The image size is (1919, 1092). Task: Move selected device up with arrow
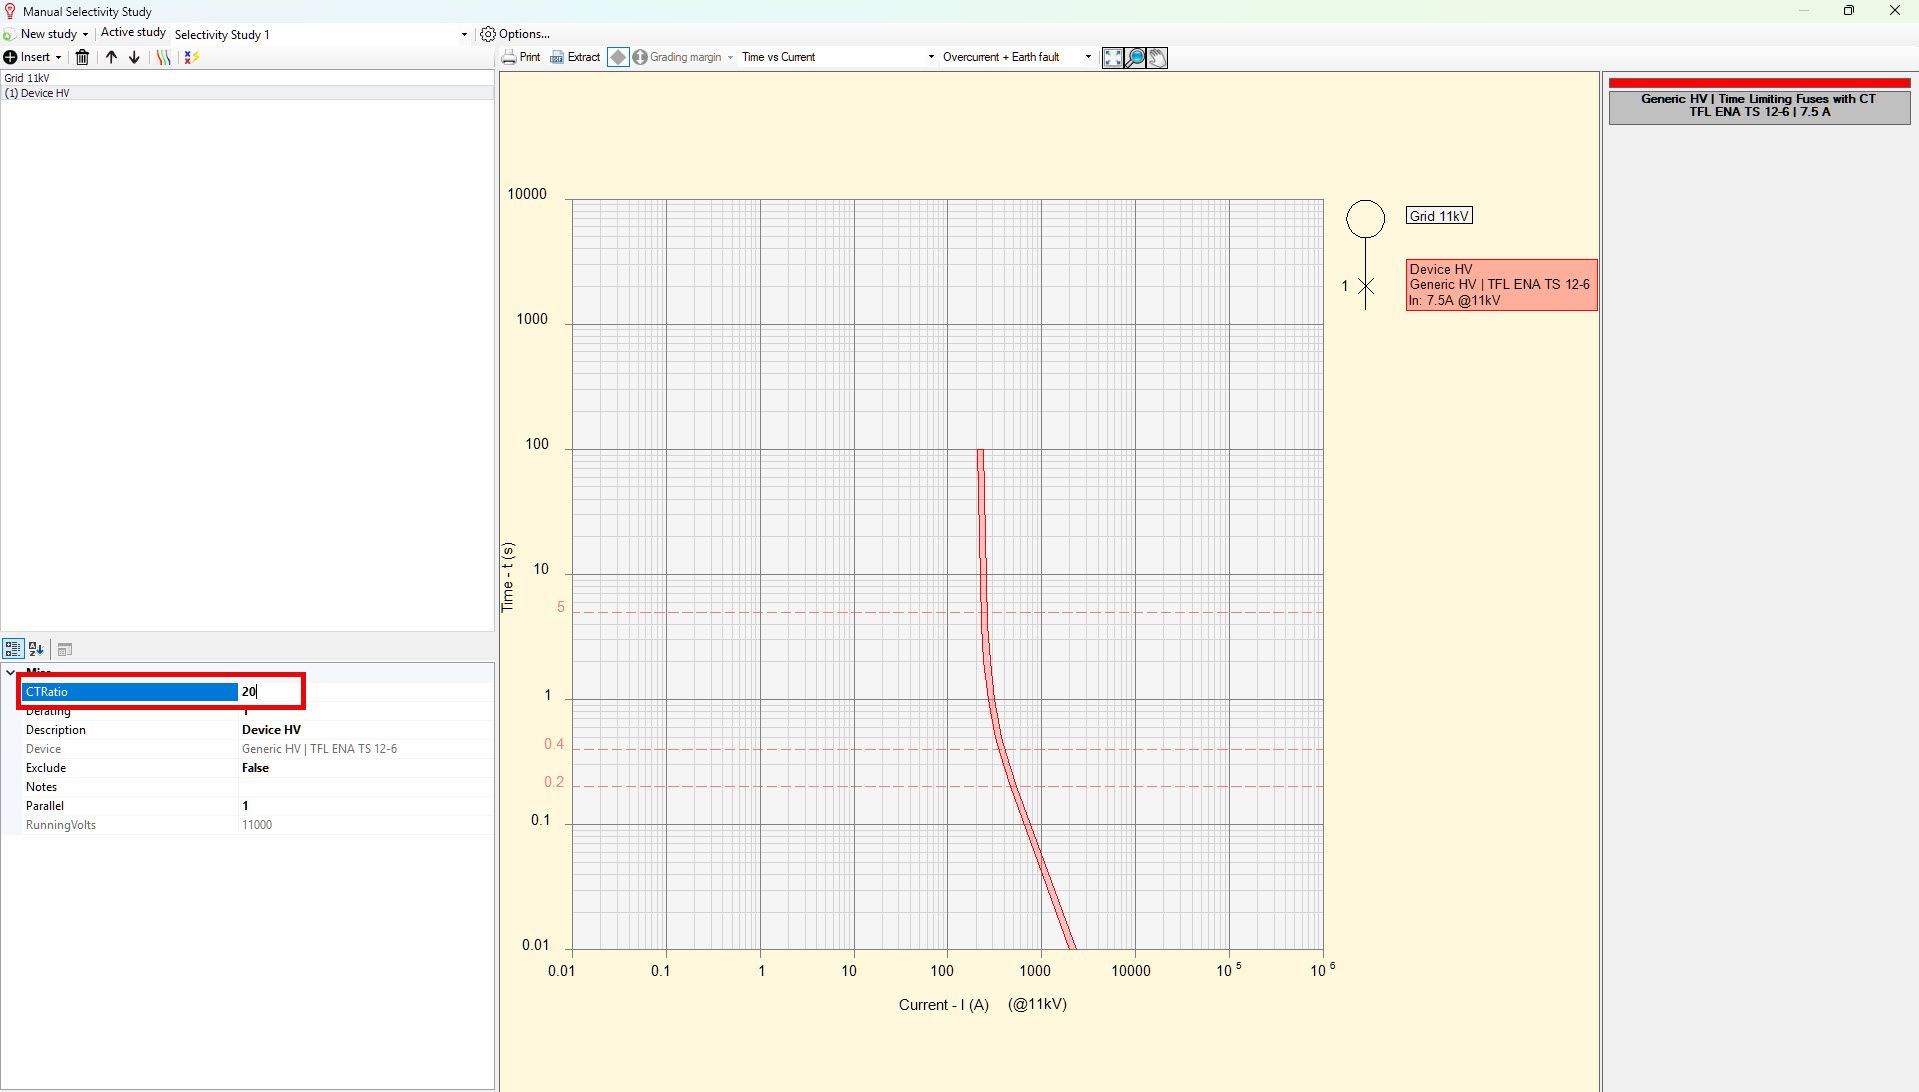coord(111,57)
